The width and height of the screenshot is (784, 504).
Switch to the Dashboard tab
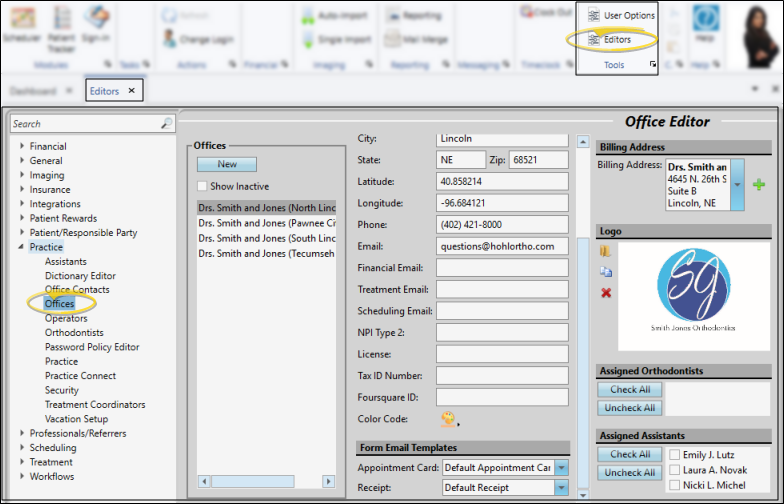pos(33,91)
